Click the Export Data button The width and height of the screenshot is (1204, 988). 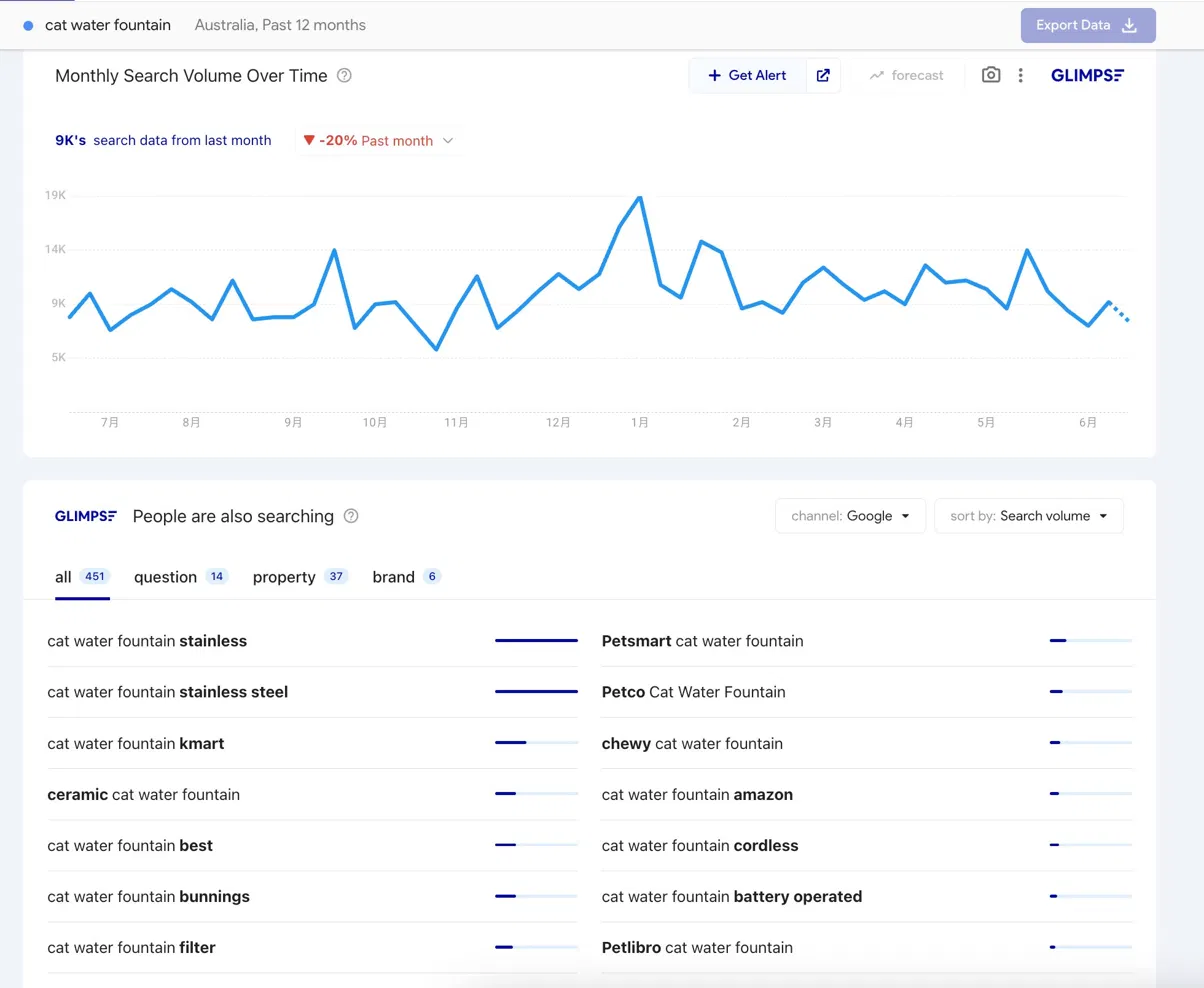point(1088,25)
